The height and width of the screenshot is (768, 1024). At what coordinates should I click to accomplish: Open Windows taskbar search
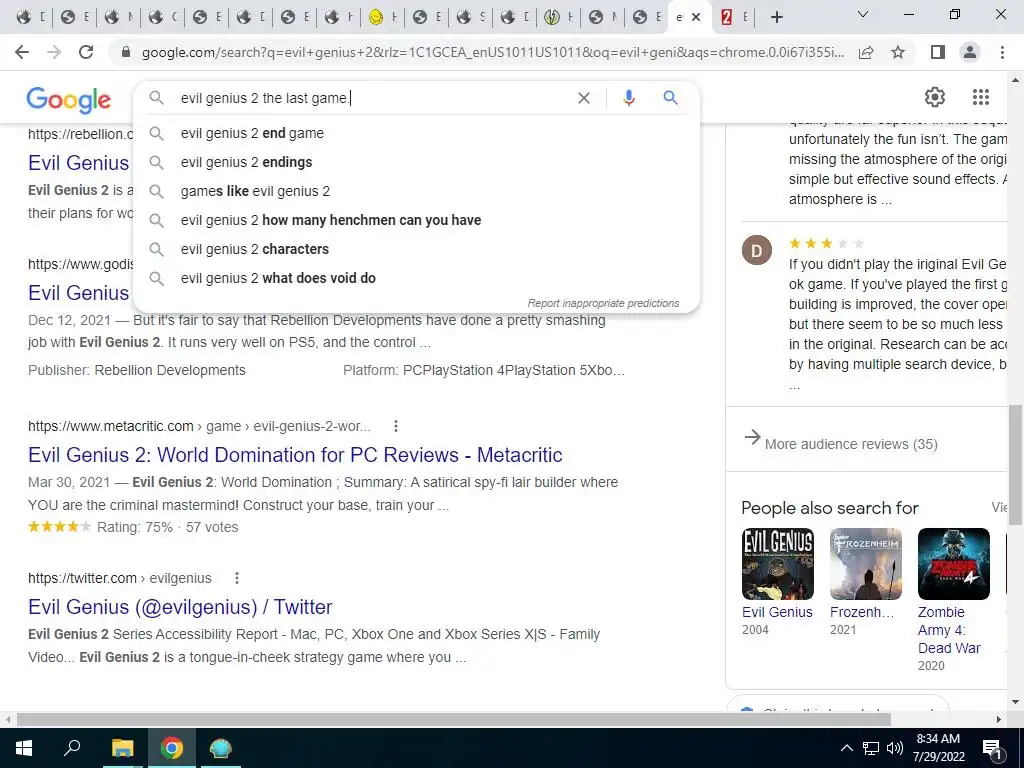tap(72, 748)
